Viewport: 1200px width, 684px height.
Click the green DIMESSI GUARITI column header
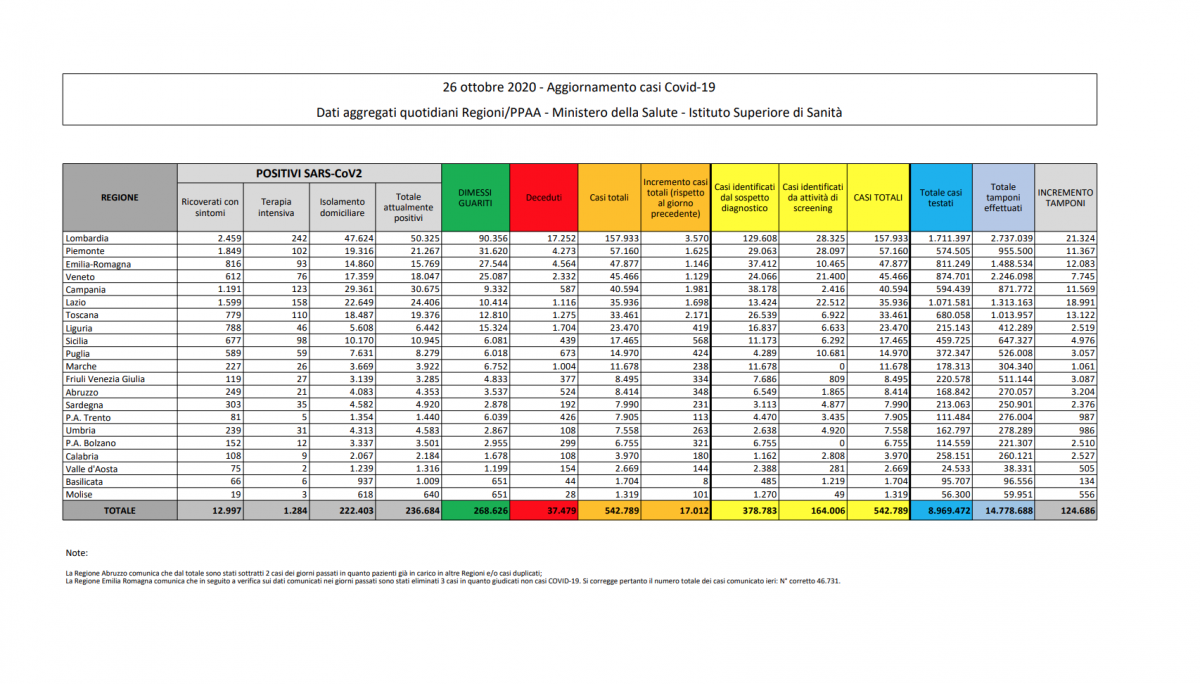click(x=475, y=197)
